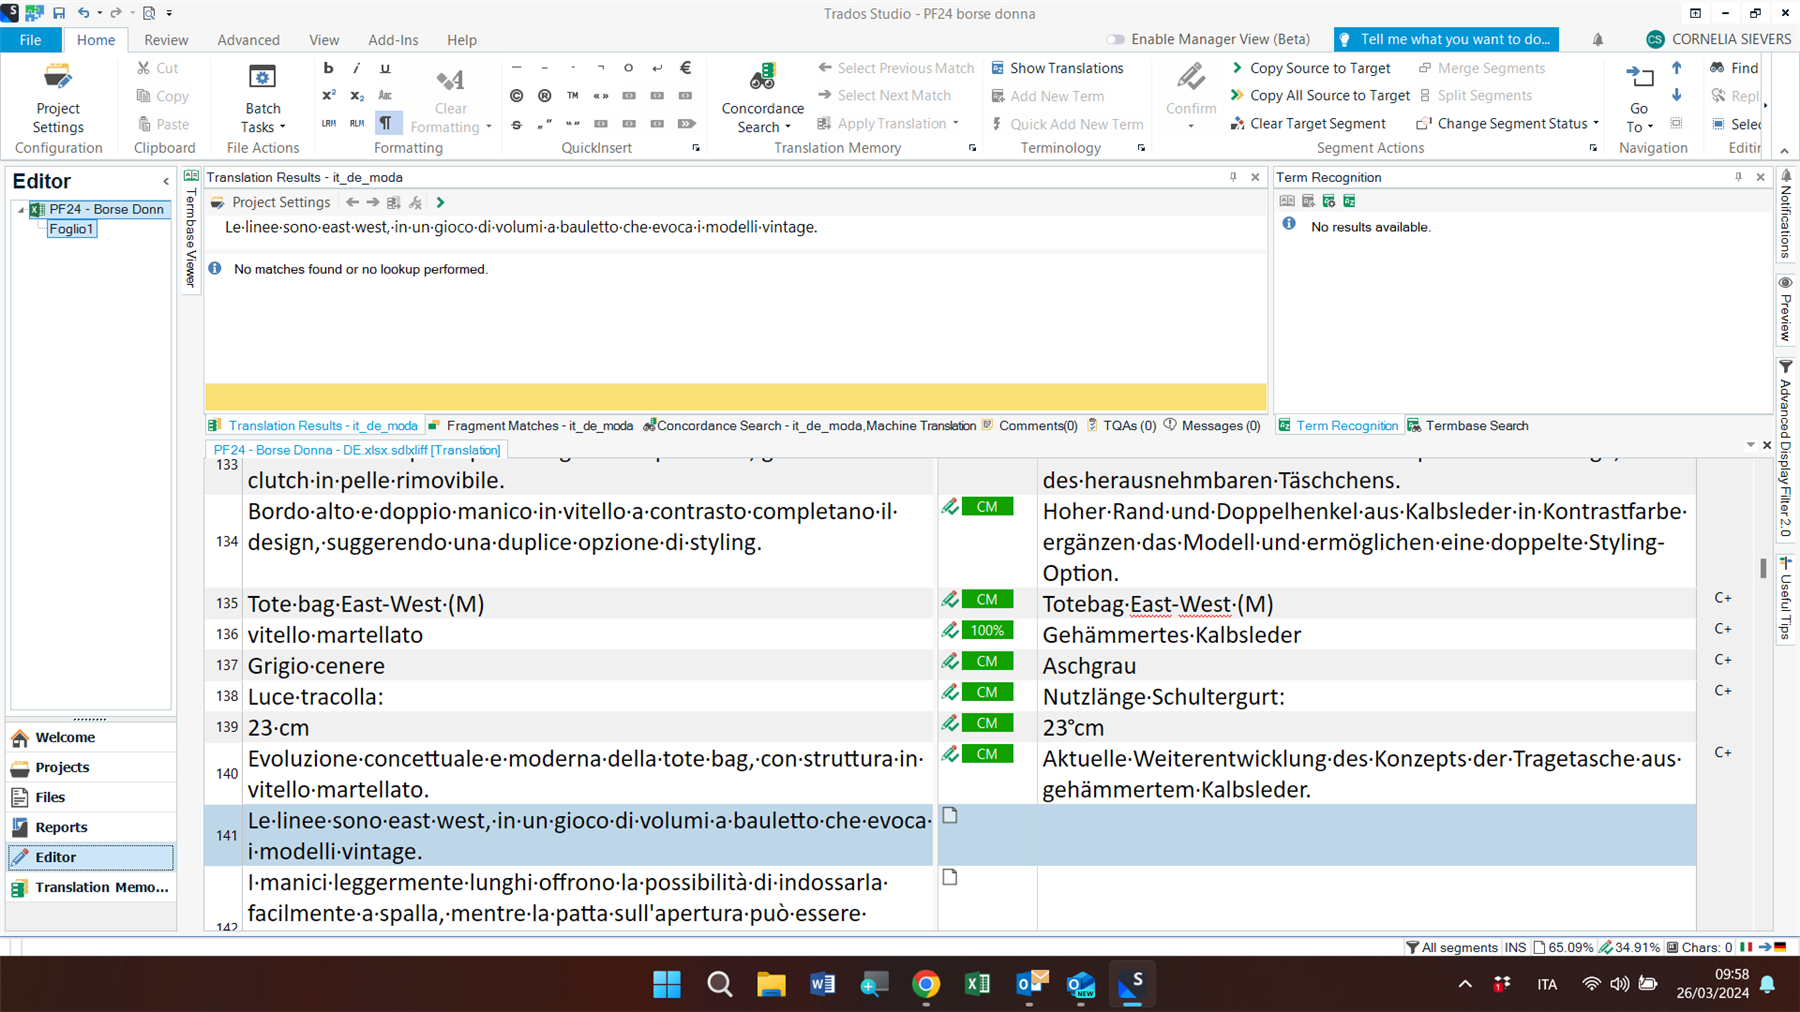This screenshot has width=1800, height=1012.
Task: Click Show Translations
Action: (x=1057, y=68)
